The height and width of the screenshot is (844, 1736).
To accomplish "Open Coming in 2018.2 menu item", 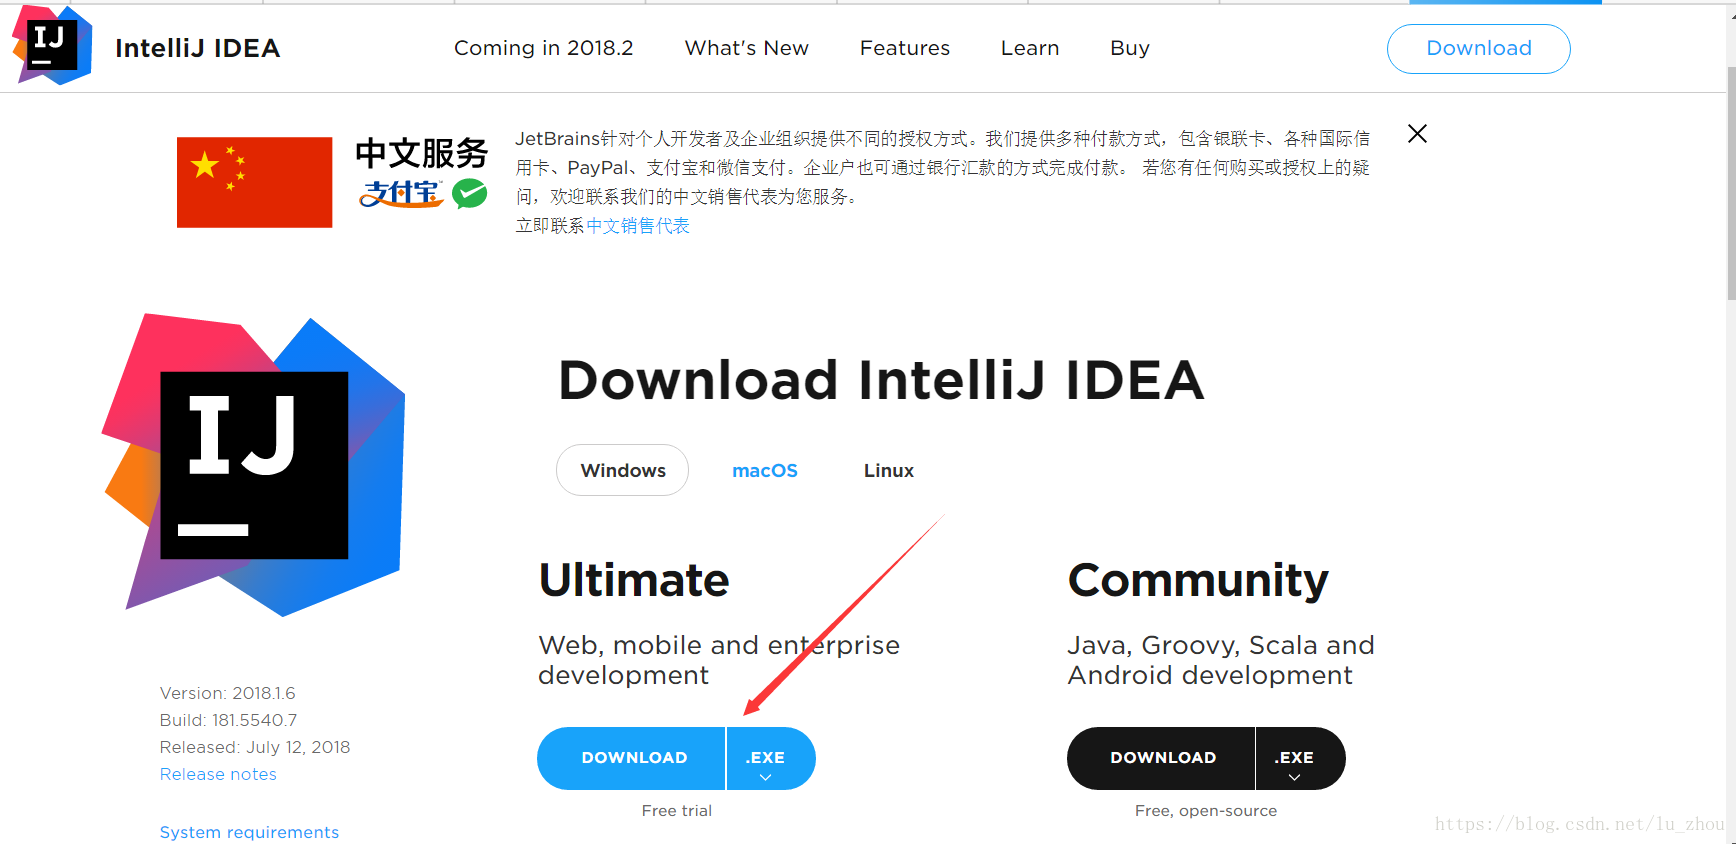I will (x=543, y=48).
